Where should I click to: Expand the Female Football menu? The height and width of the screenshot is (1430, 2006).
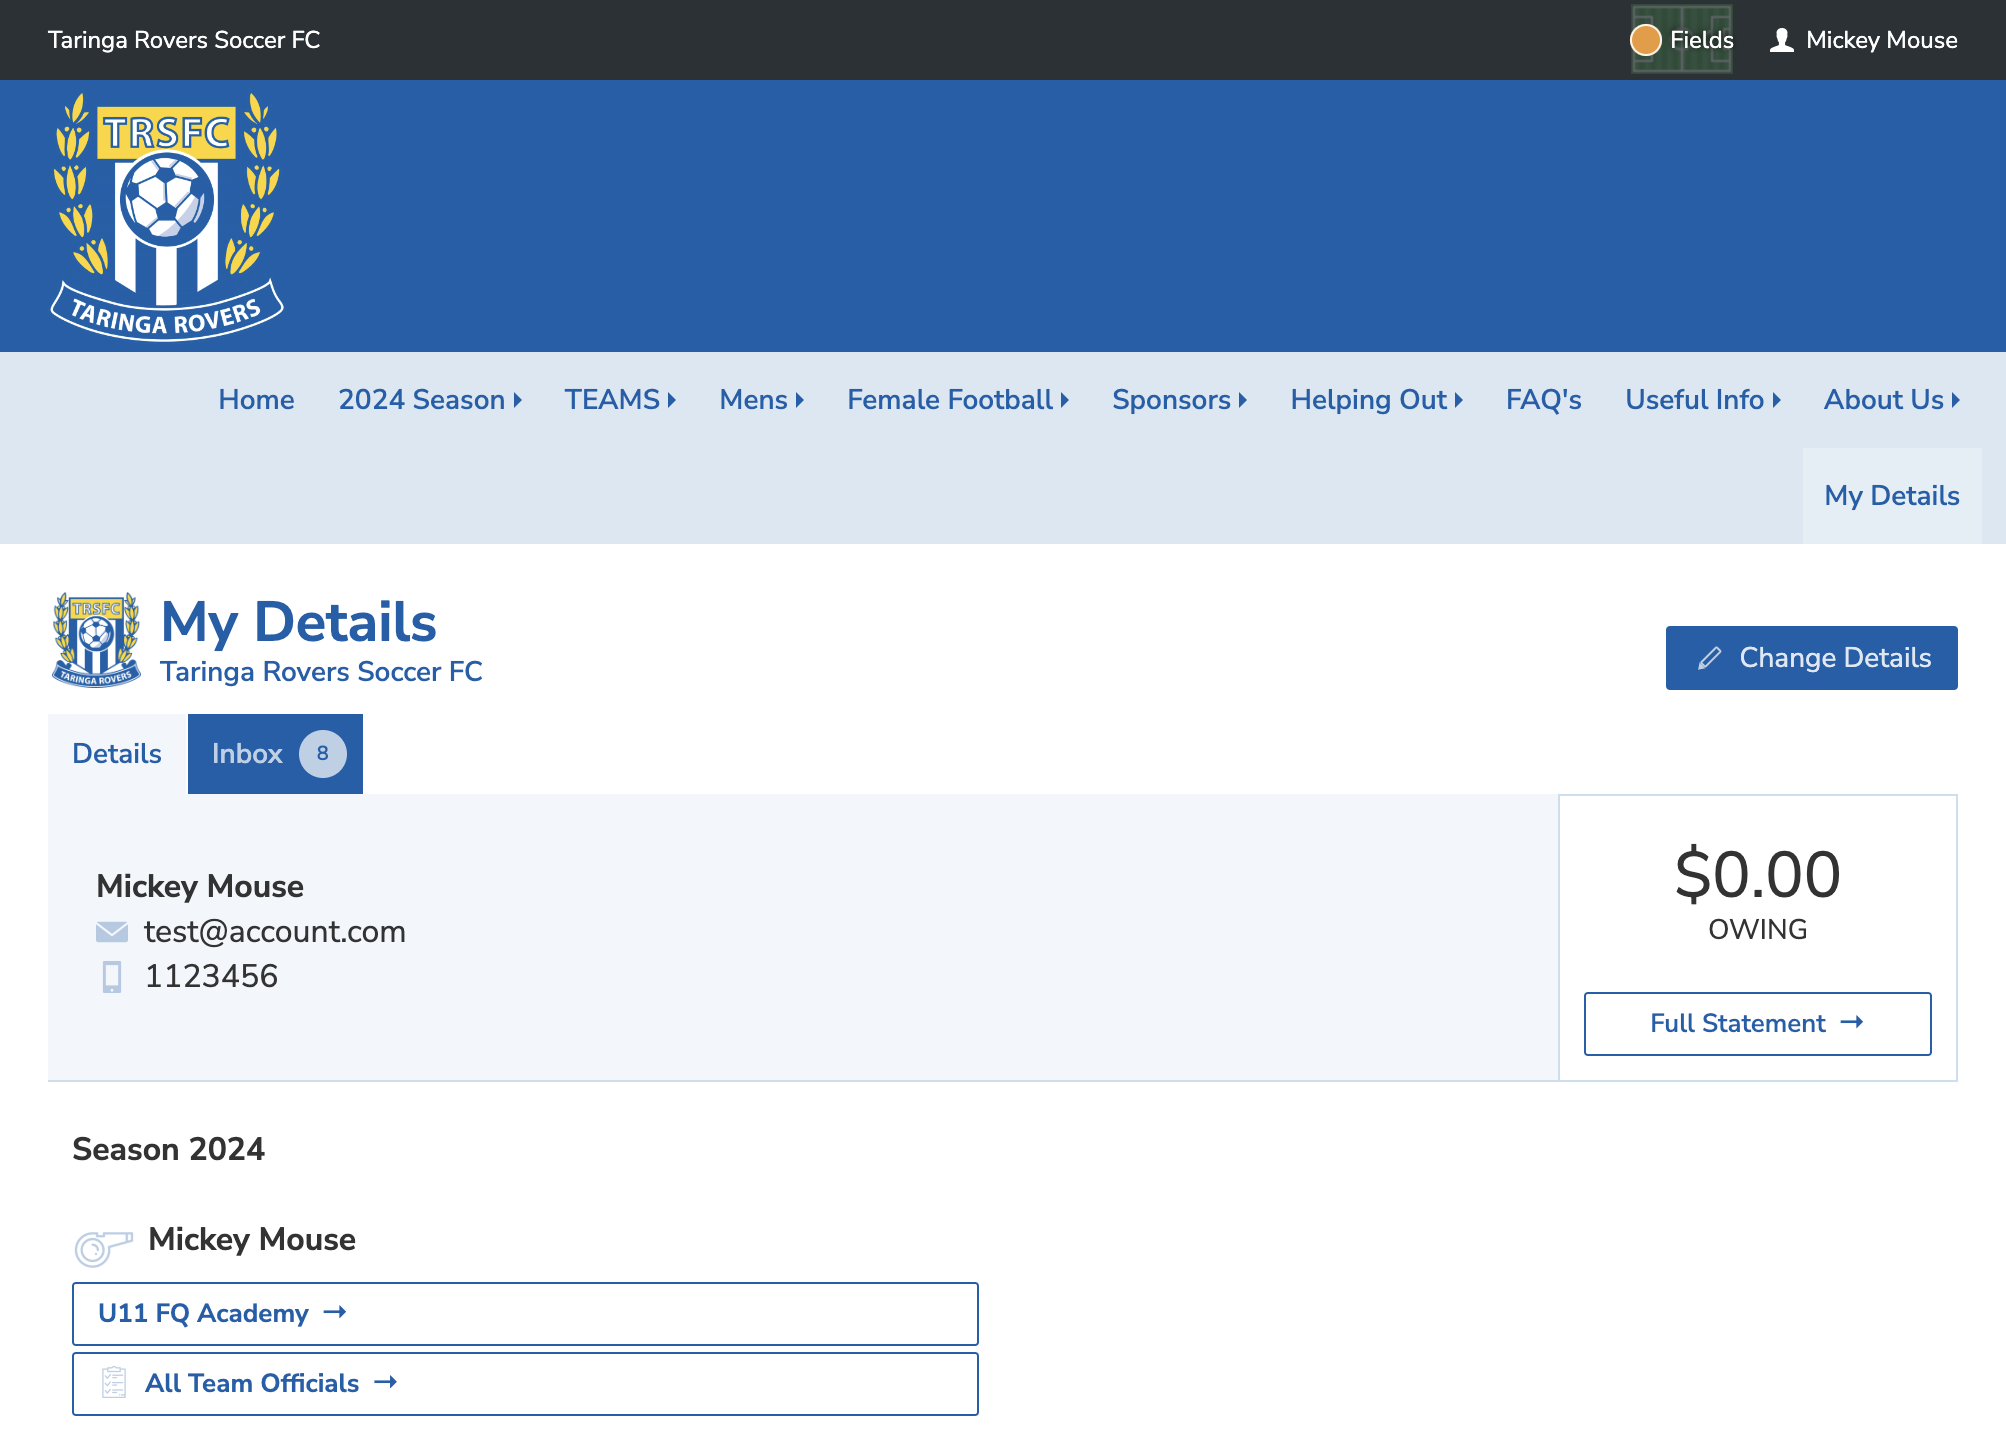click(x=958, y=400)
